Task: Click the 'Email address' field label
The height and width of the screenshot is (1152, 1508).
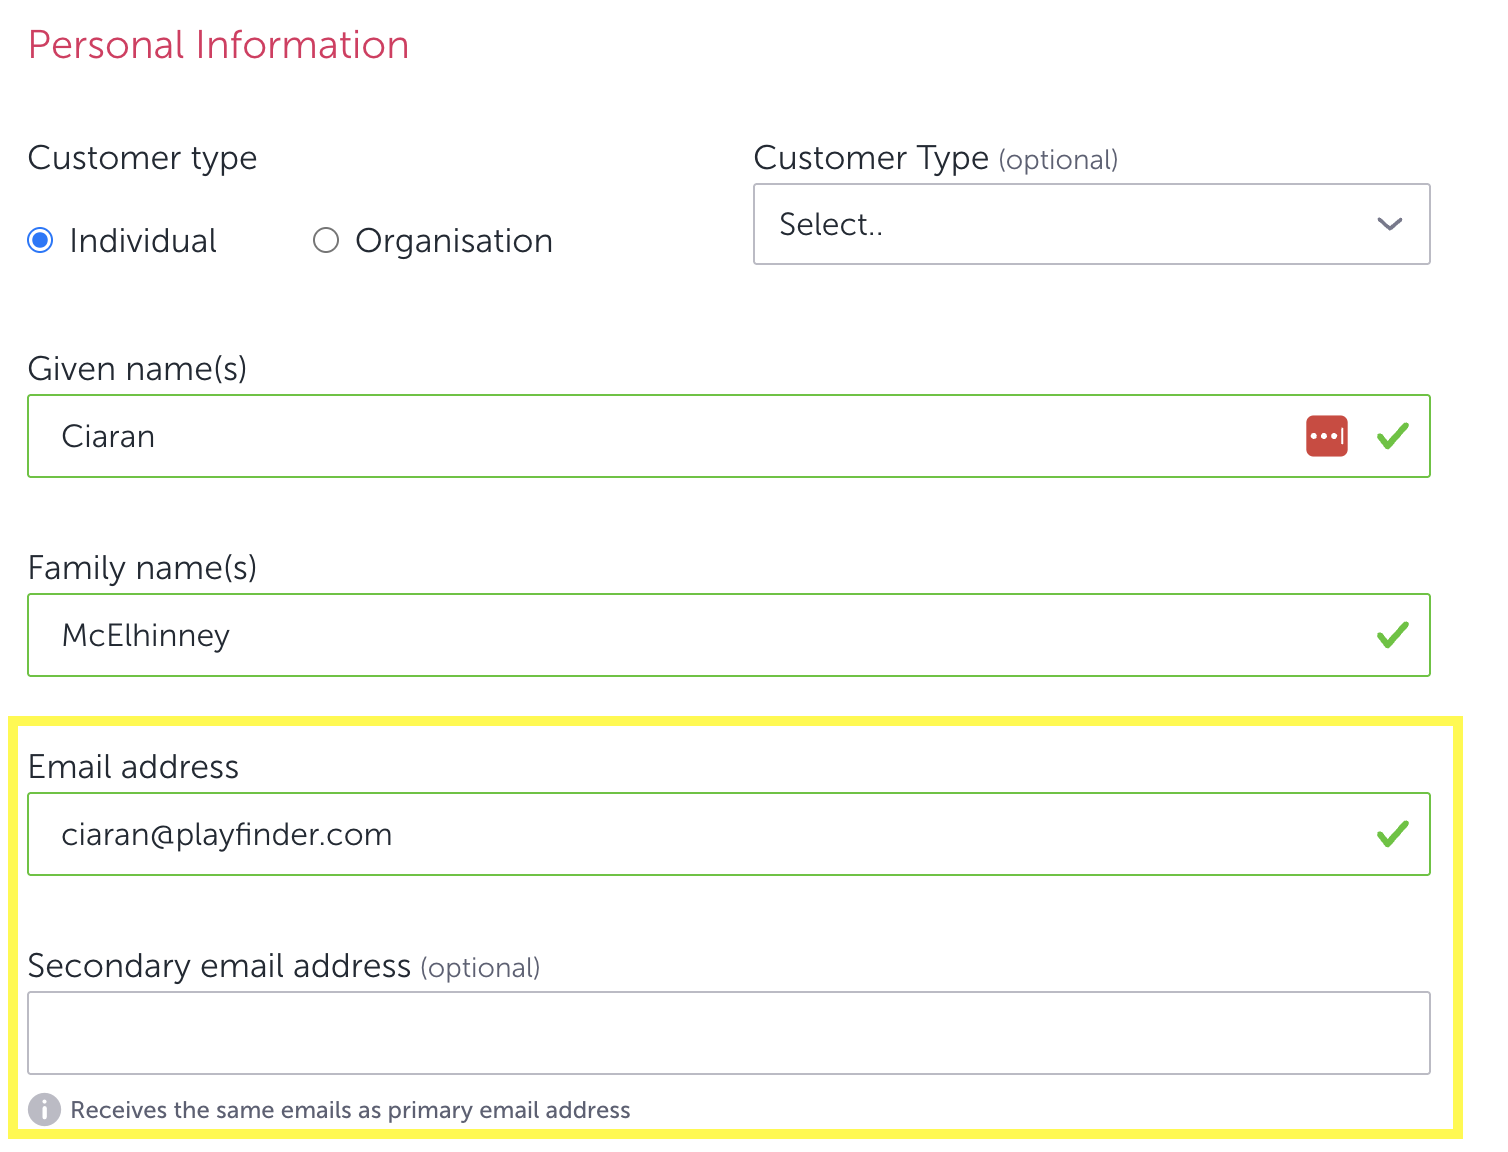Action: pos(133,767)
